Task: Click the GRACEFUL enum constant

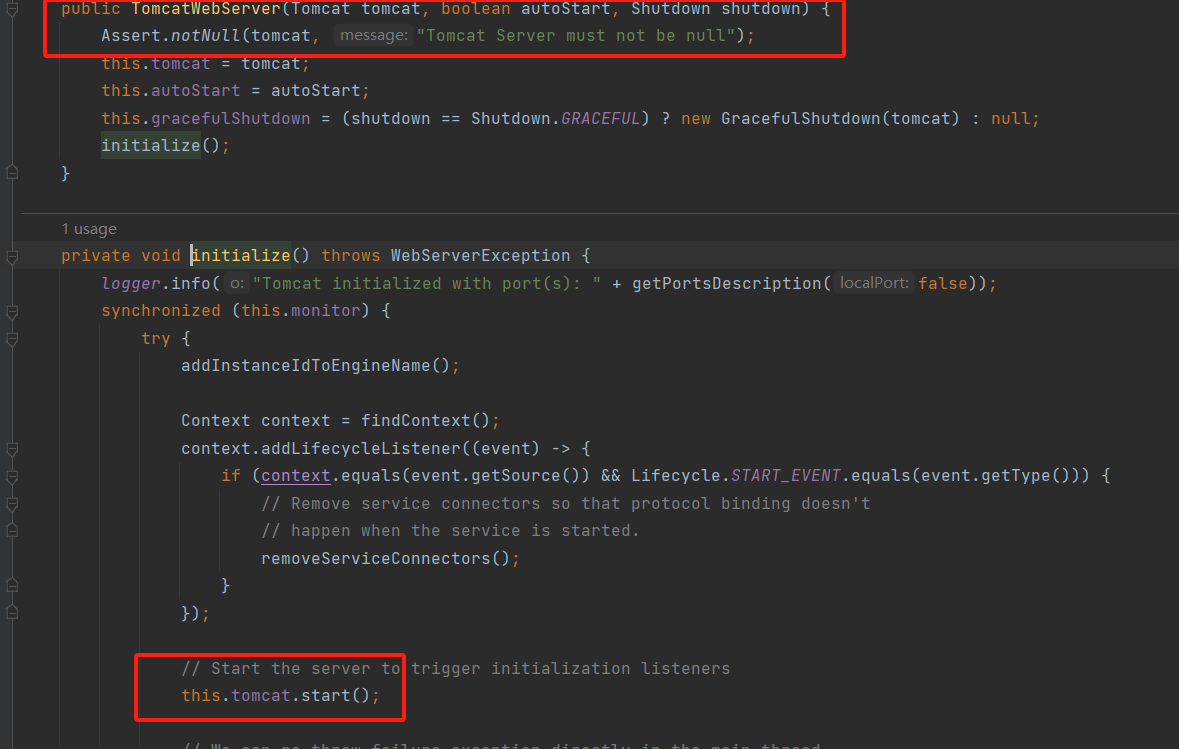Action: point(600,118)
